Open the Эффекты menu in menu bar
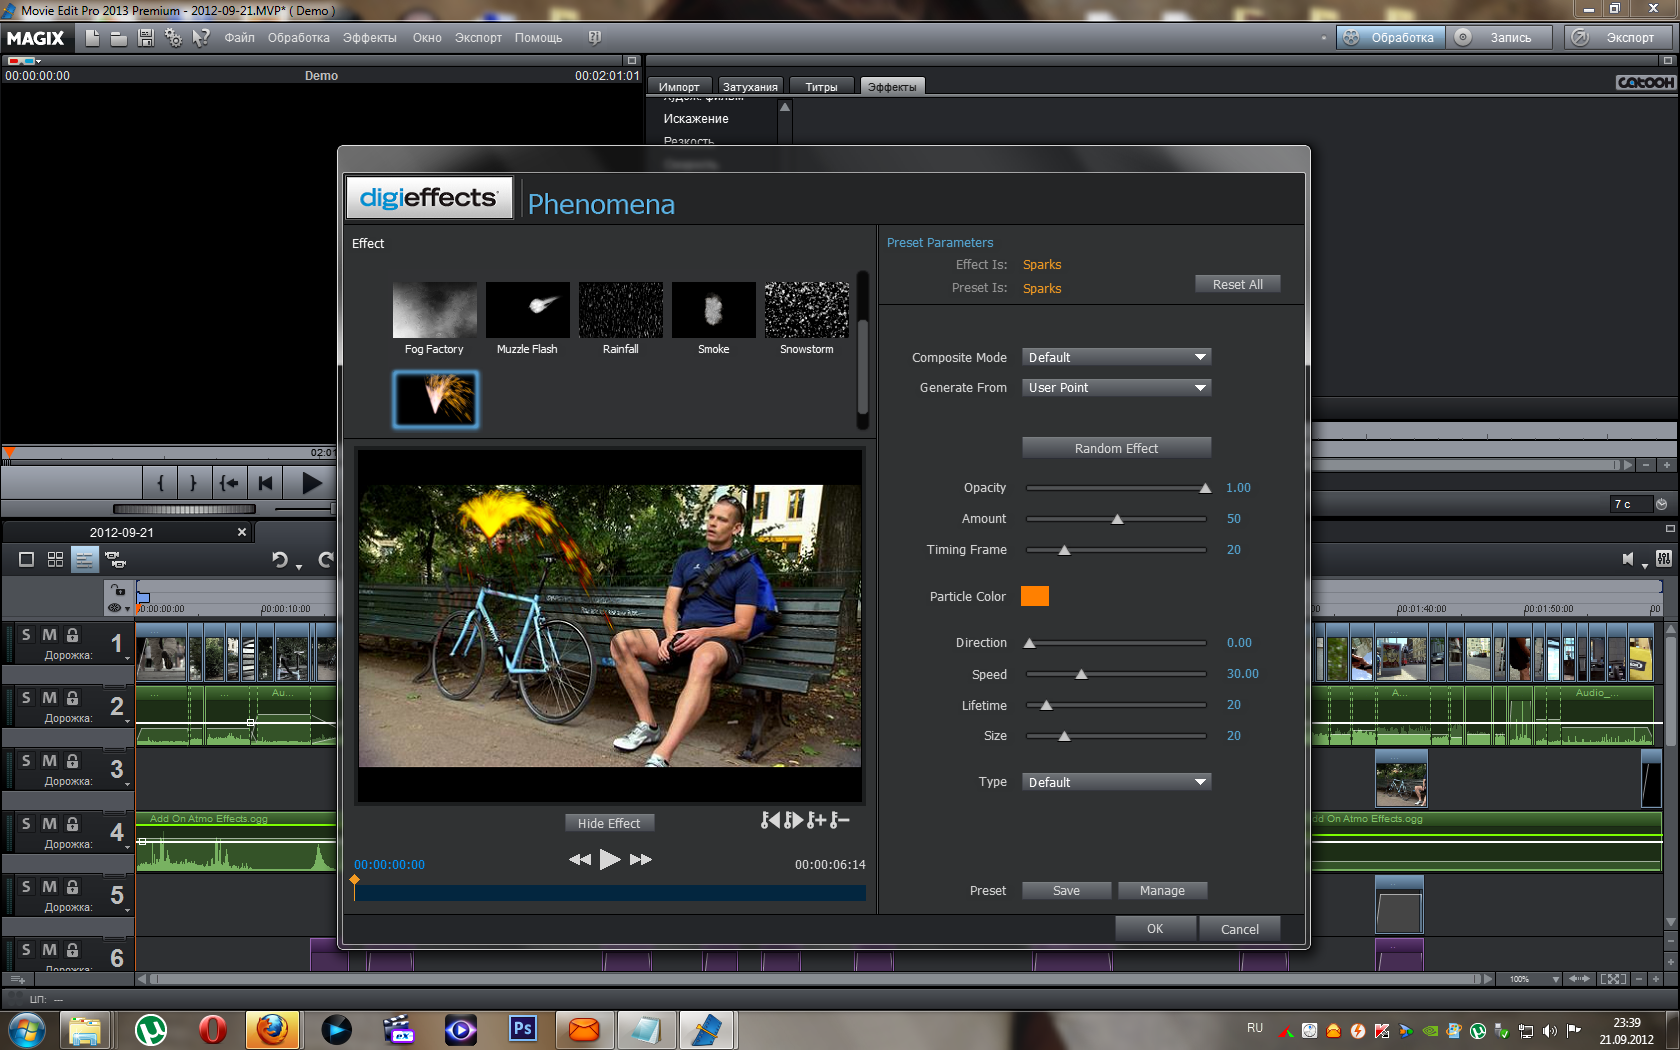 click(x=369, y=38)
